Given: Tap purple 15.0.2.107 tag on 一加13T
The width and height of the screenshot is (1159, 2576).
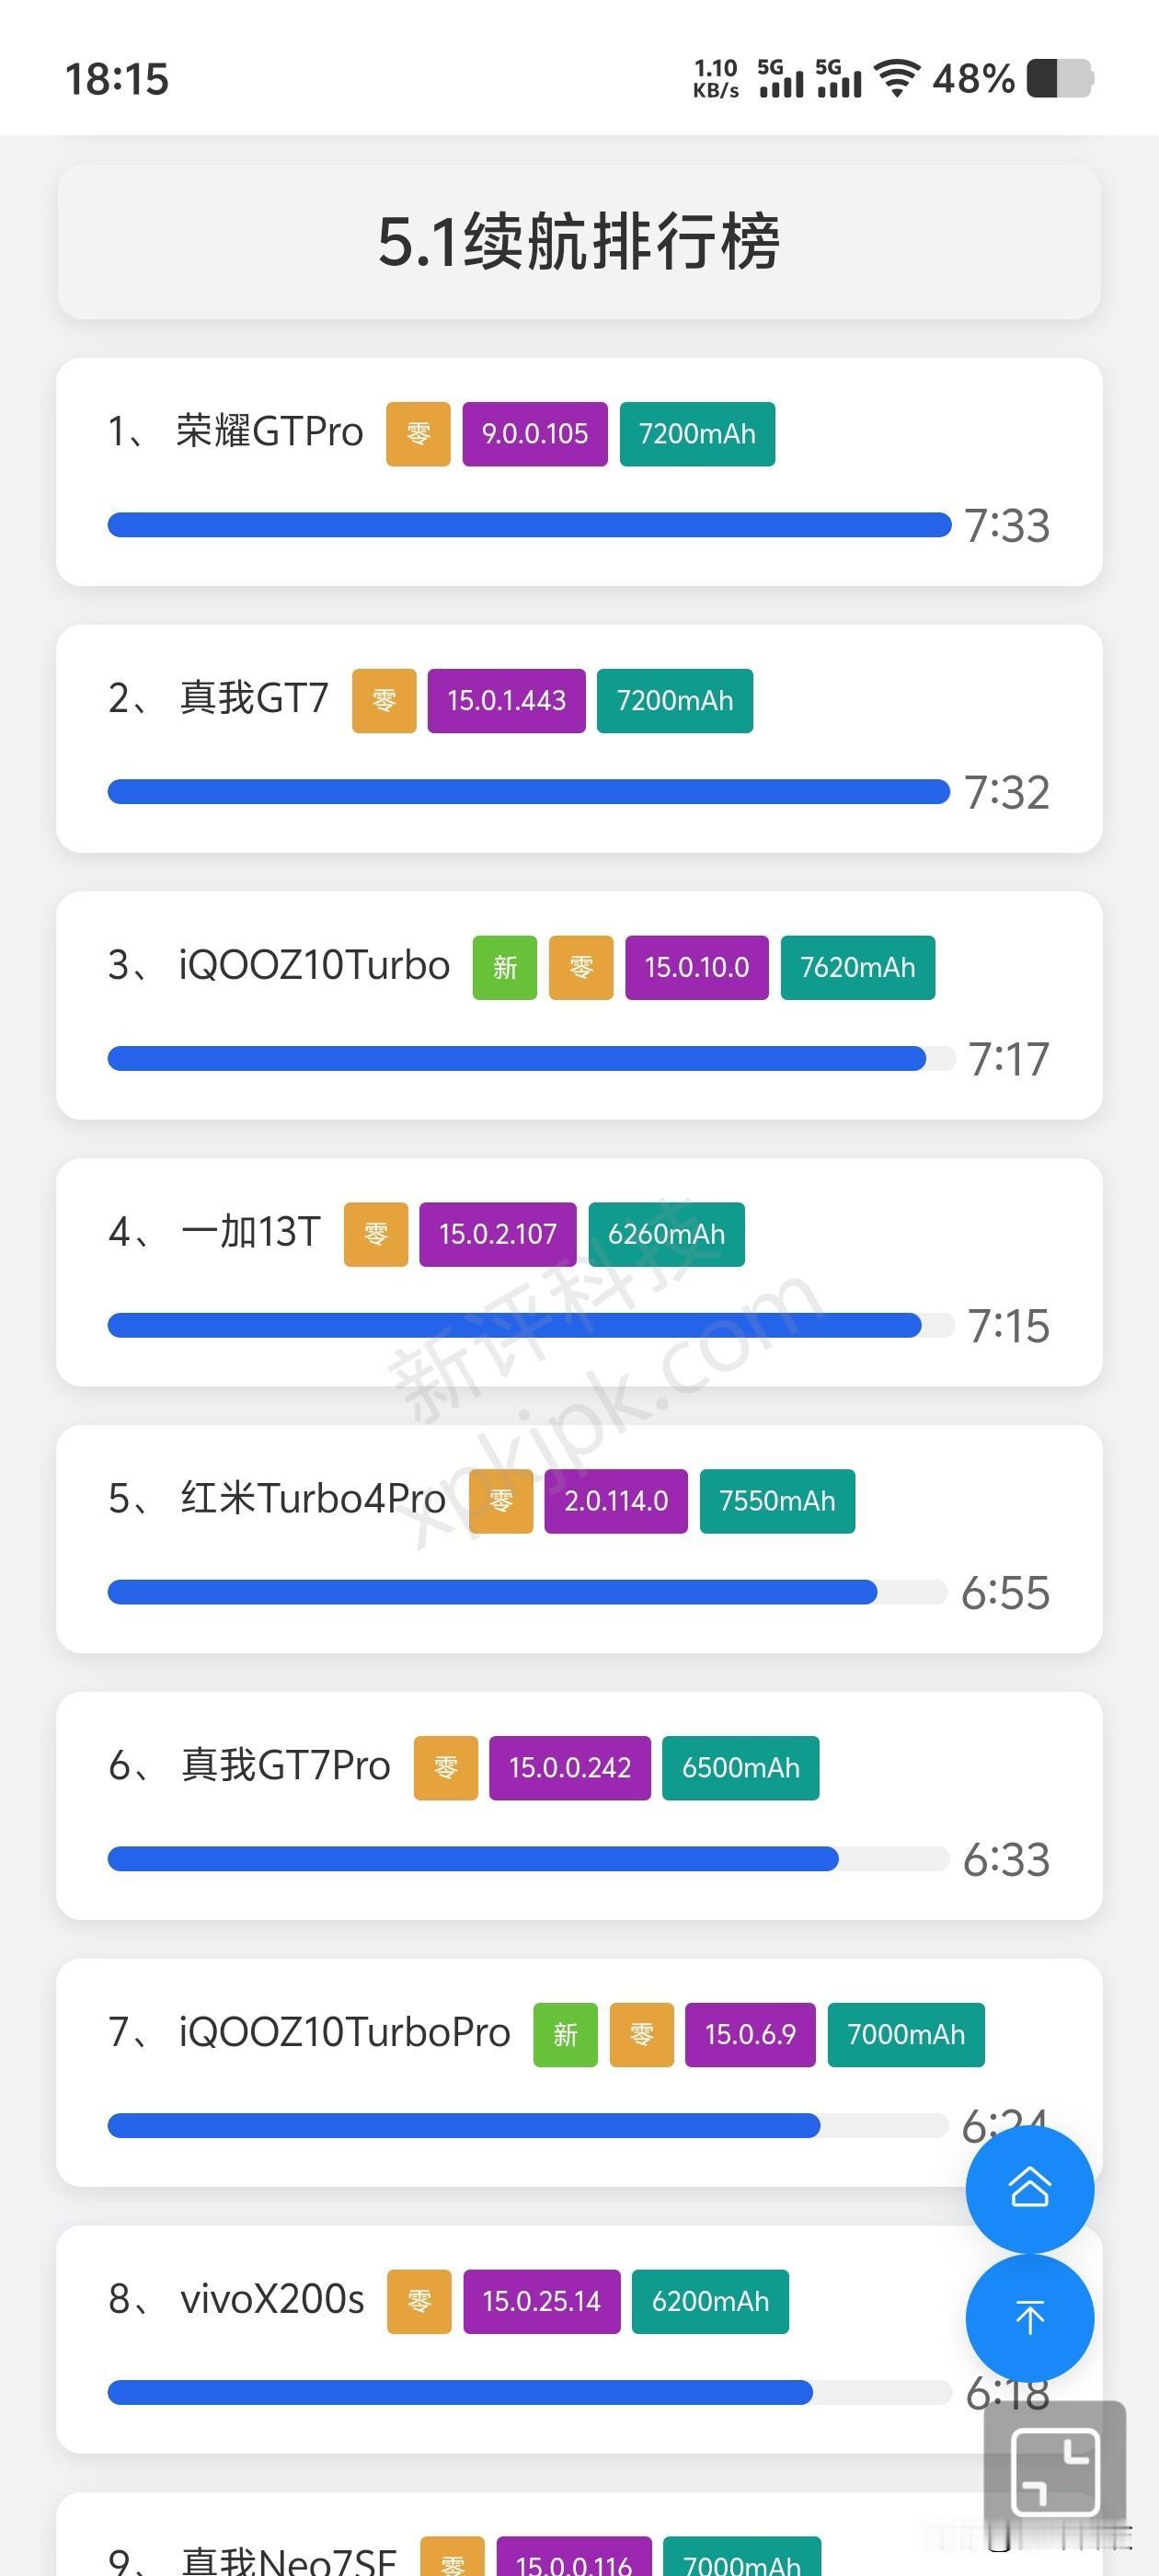Looking at the screenshot, I should click(498, 1234).
